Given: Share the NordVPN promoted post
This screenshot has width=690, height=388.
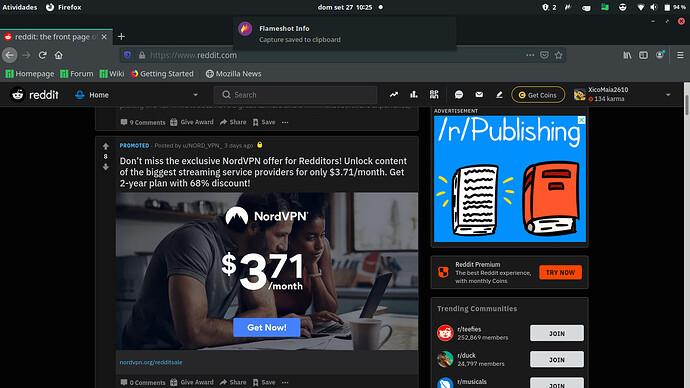Looking at the screenshot, I should (x=233, y=382).
